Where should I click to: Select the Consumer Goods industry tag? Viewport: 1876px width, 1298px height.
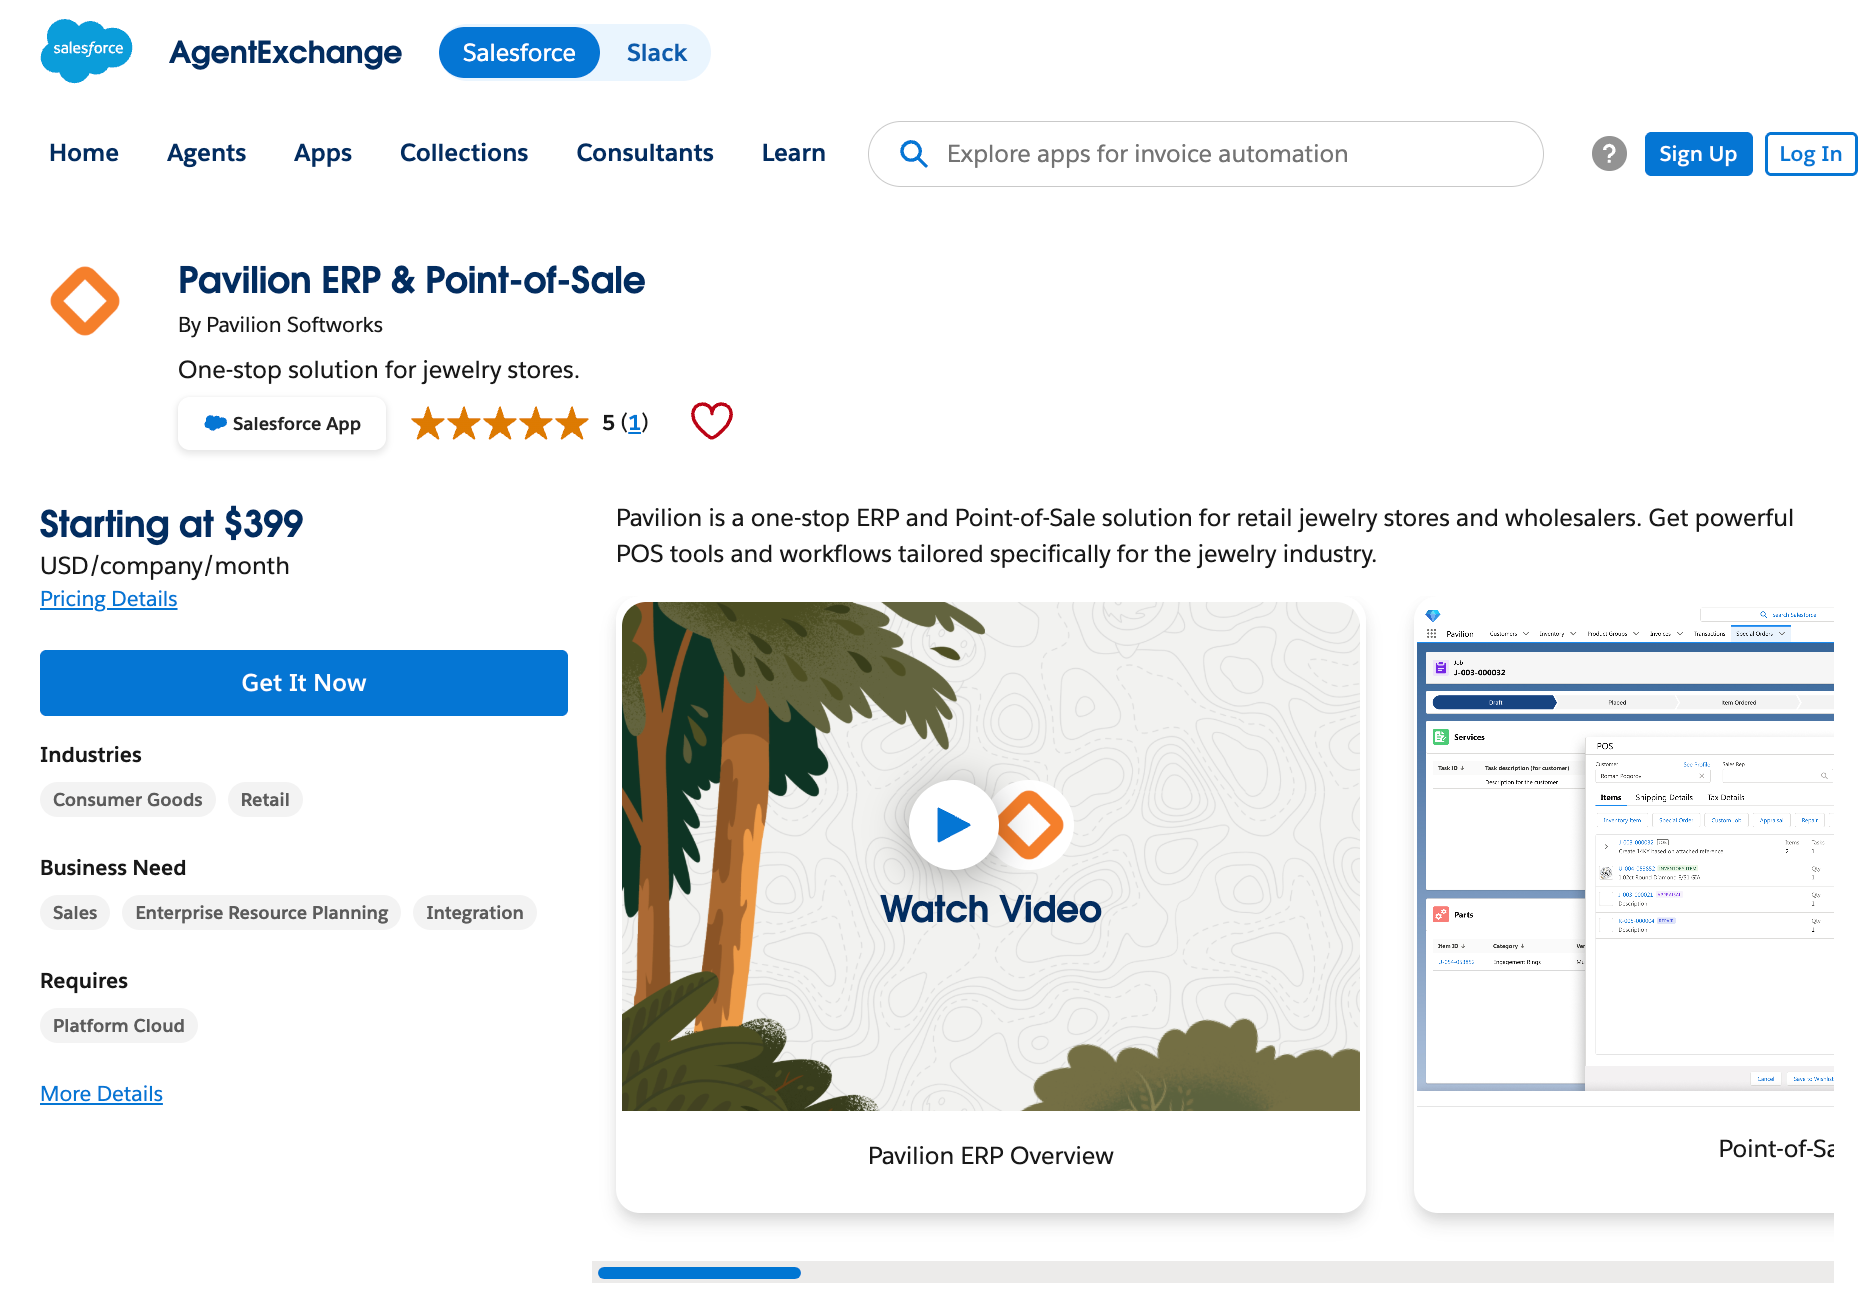[128, 800]
